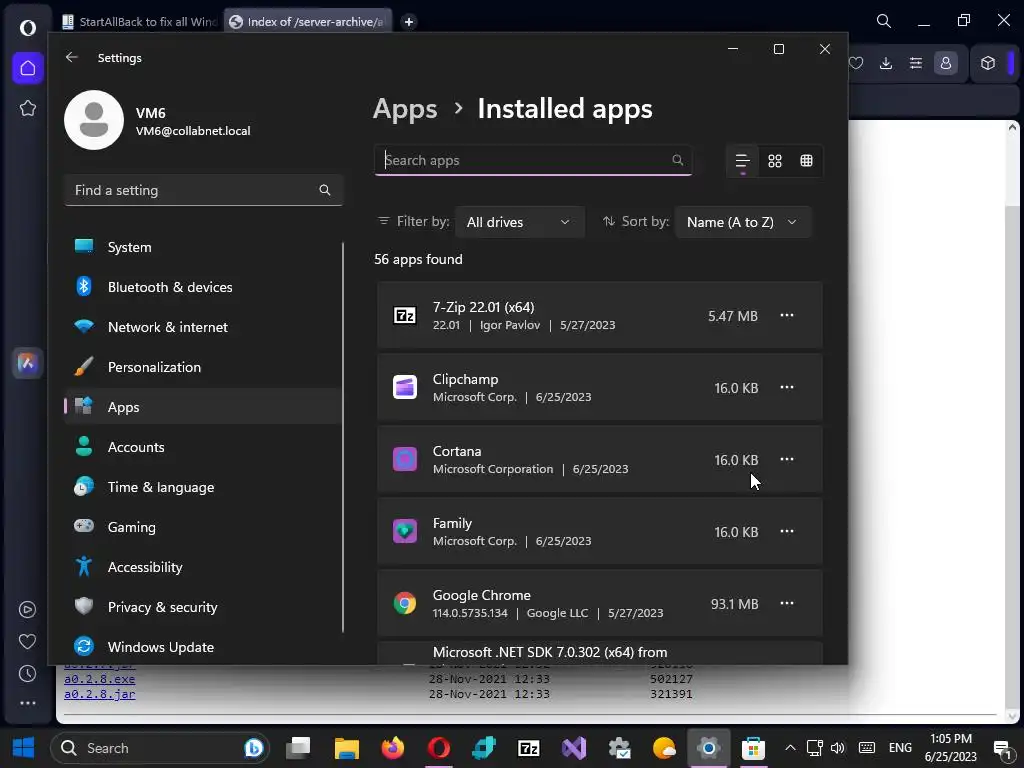The image size is (1024, 768).
Task: Open more options for 7-Zip 22.01
Action: (x=787, y=315)
